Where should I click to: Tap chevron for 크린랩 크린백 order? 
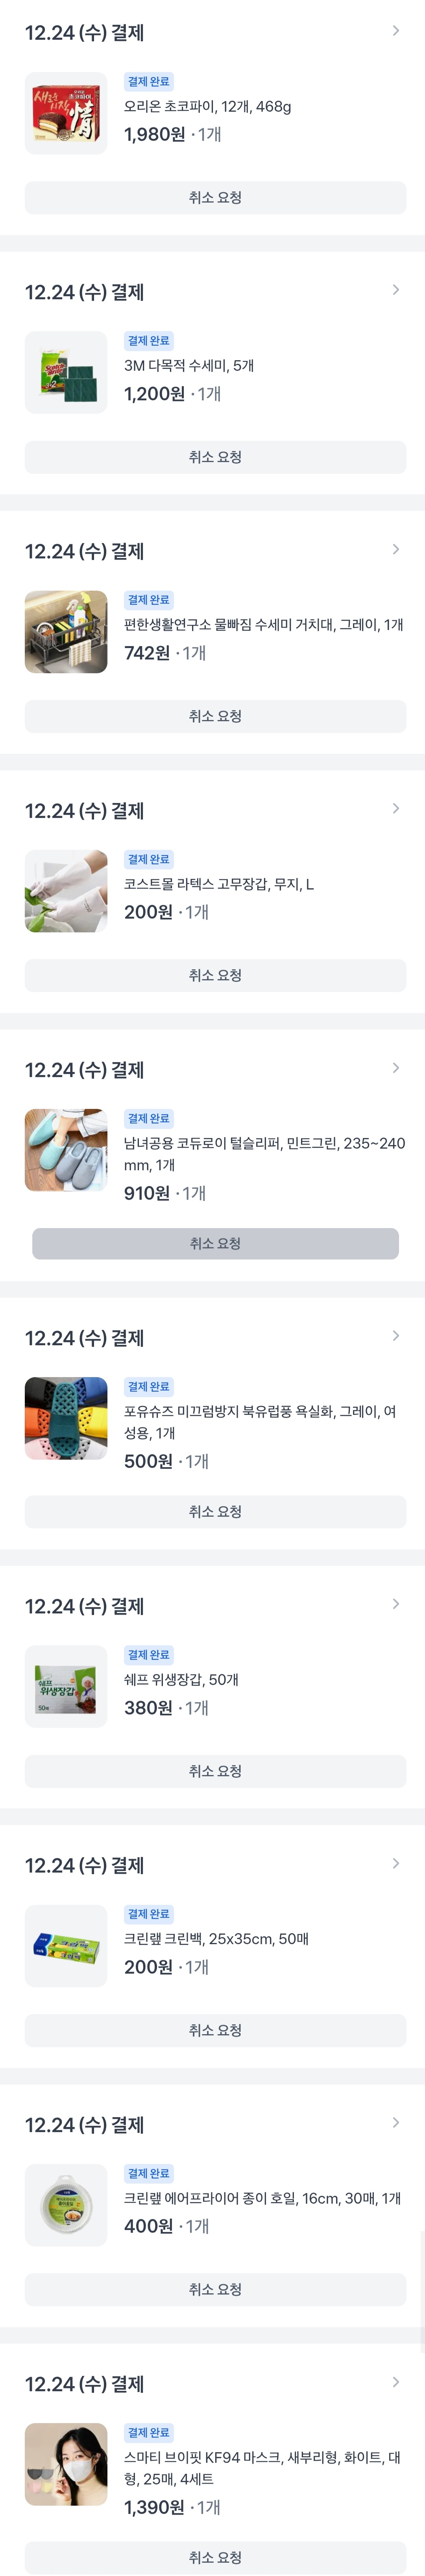pyautogui.click(x=396, y=1864)
